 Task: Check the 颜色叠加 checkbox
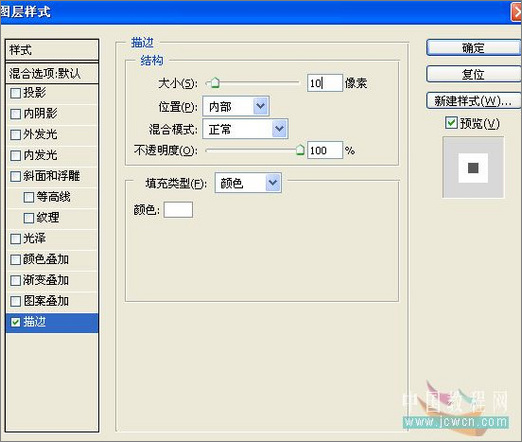pos(15,260)
